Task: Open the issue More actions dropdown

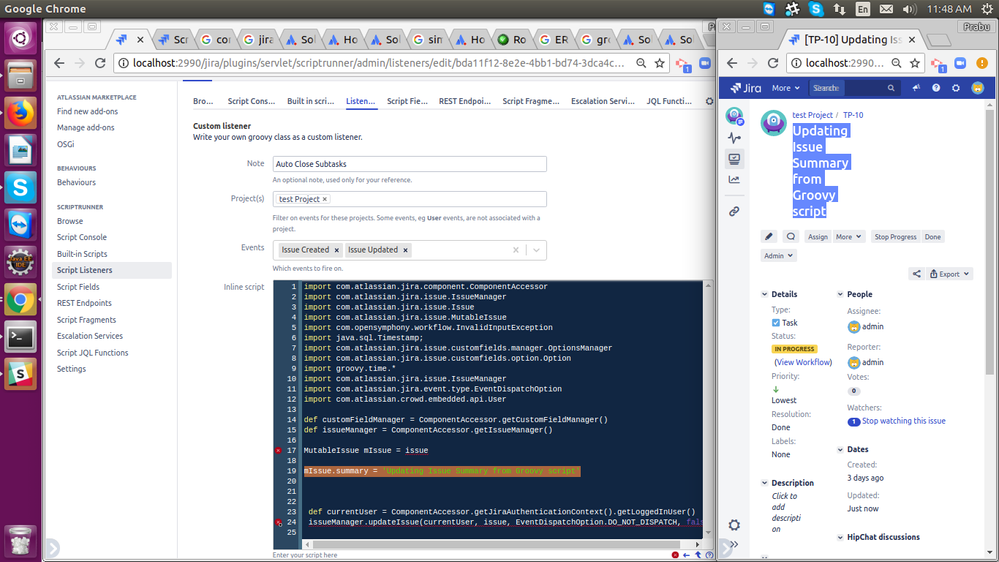Action: [848, 236]
